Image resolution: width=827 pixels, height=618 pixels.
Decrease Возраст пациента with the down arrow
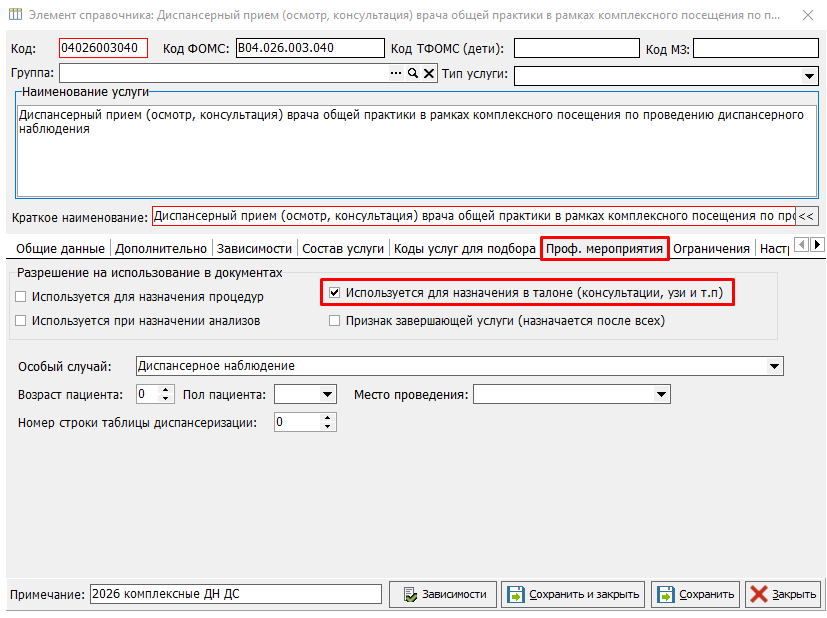[166, 399]
